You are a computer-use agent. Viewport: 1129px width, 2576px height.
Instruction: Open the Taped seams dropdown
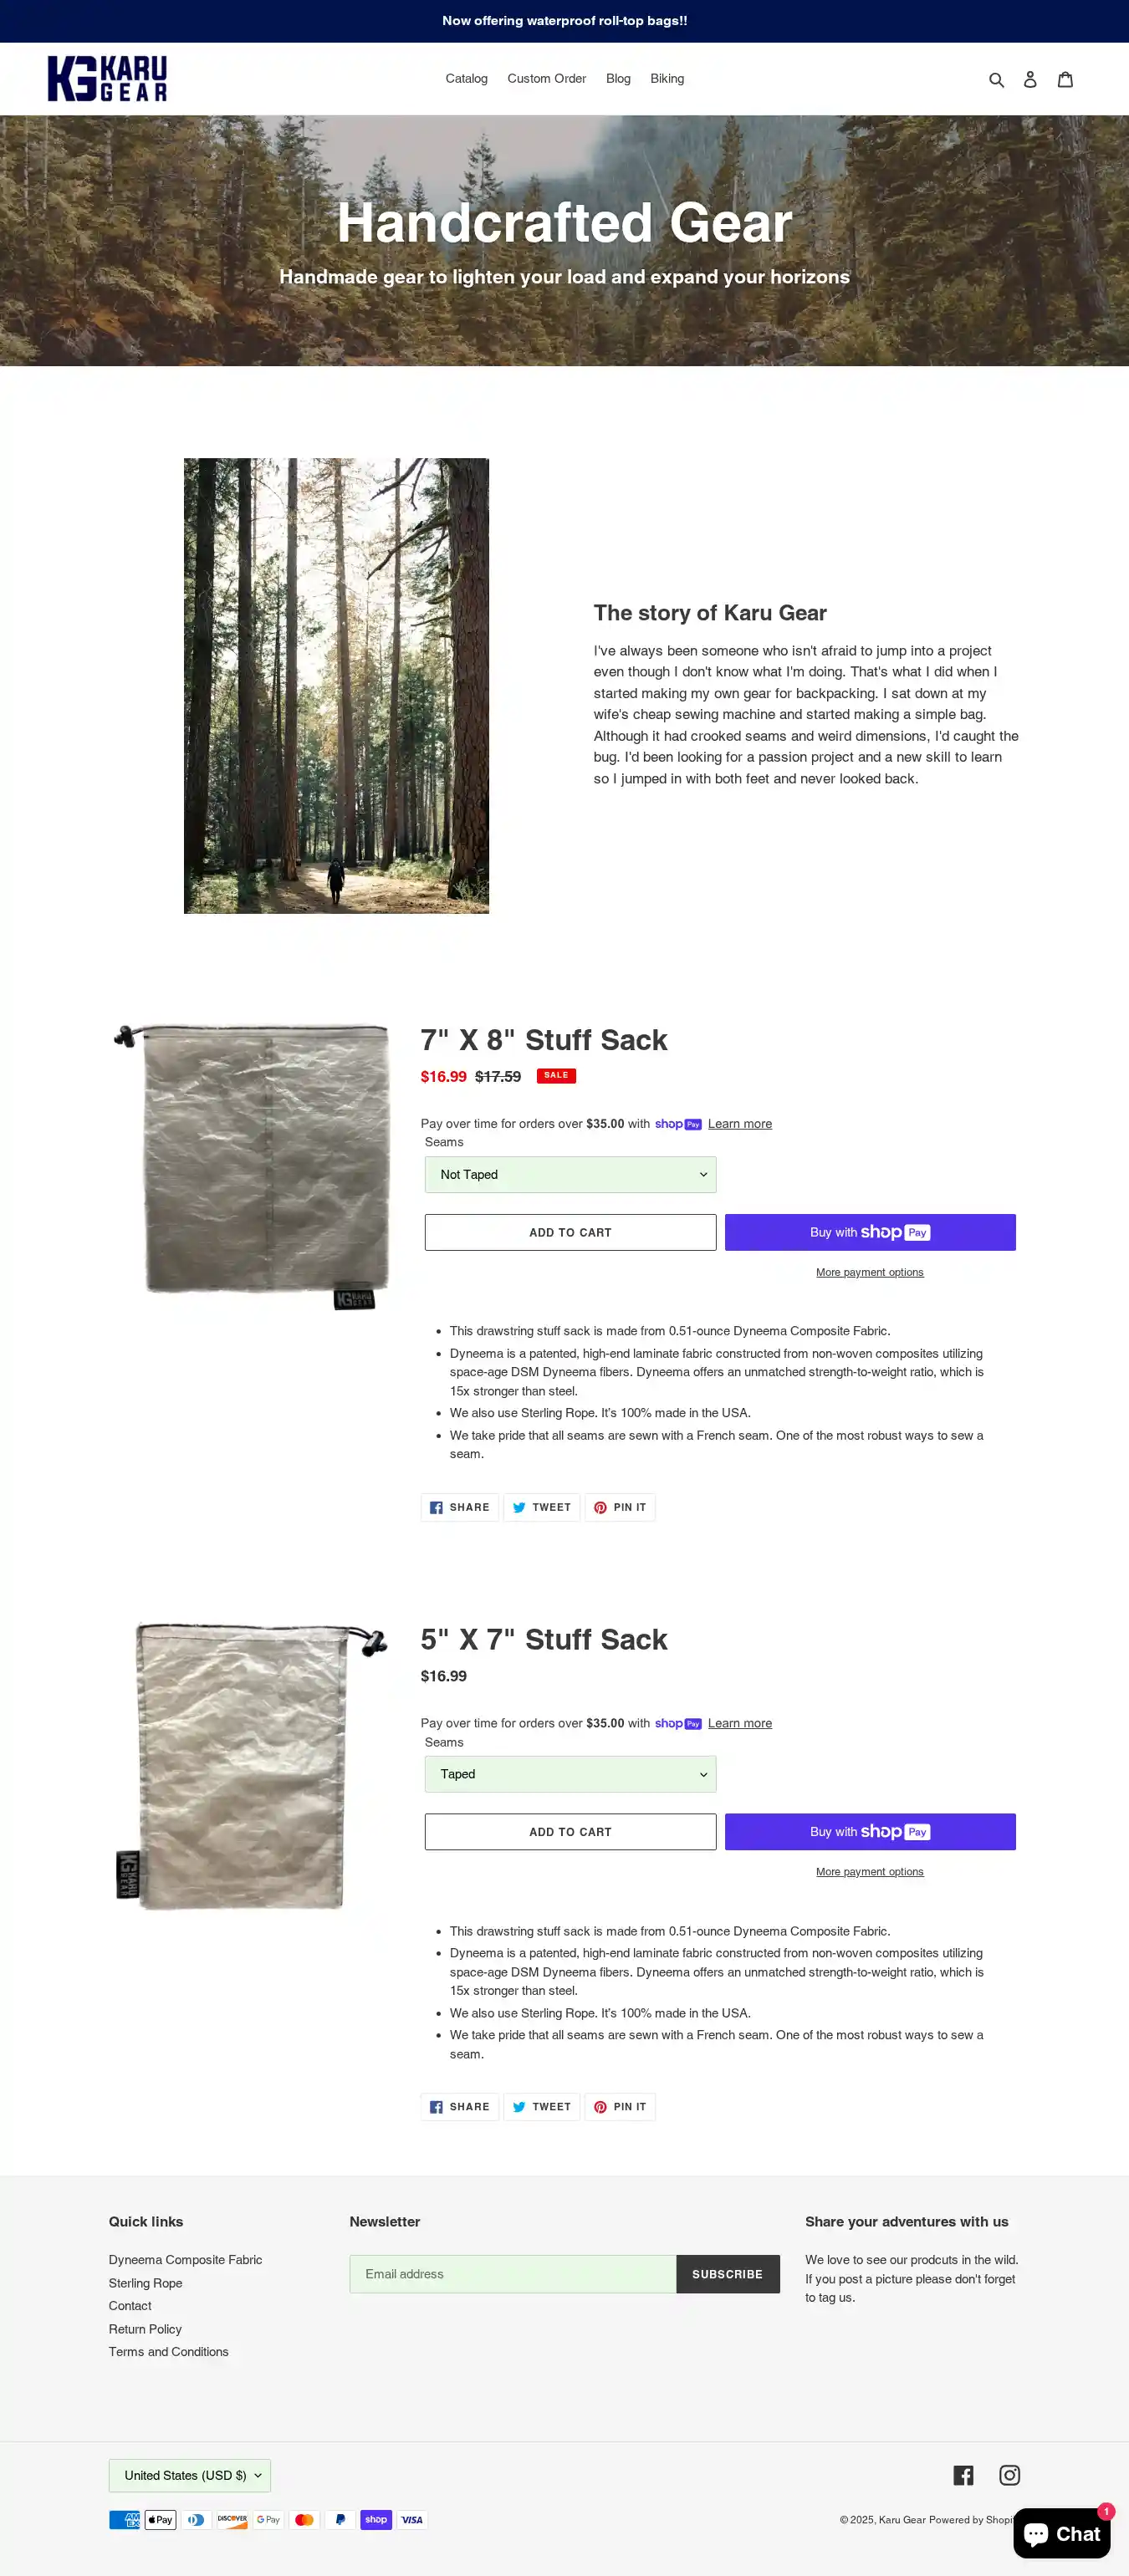[x=570, y=1774]
